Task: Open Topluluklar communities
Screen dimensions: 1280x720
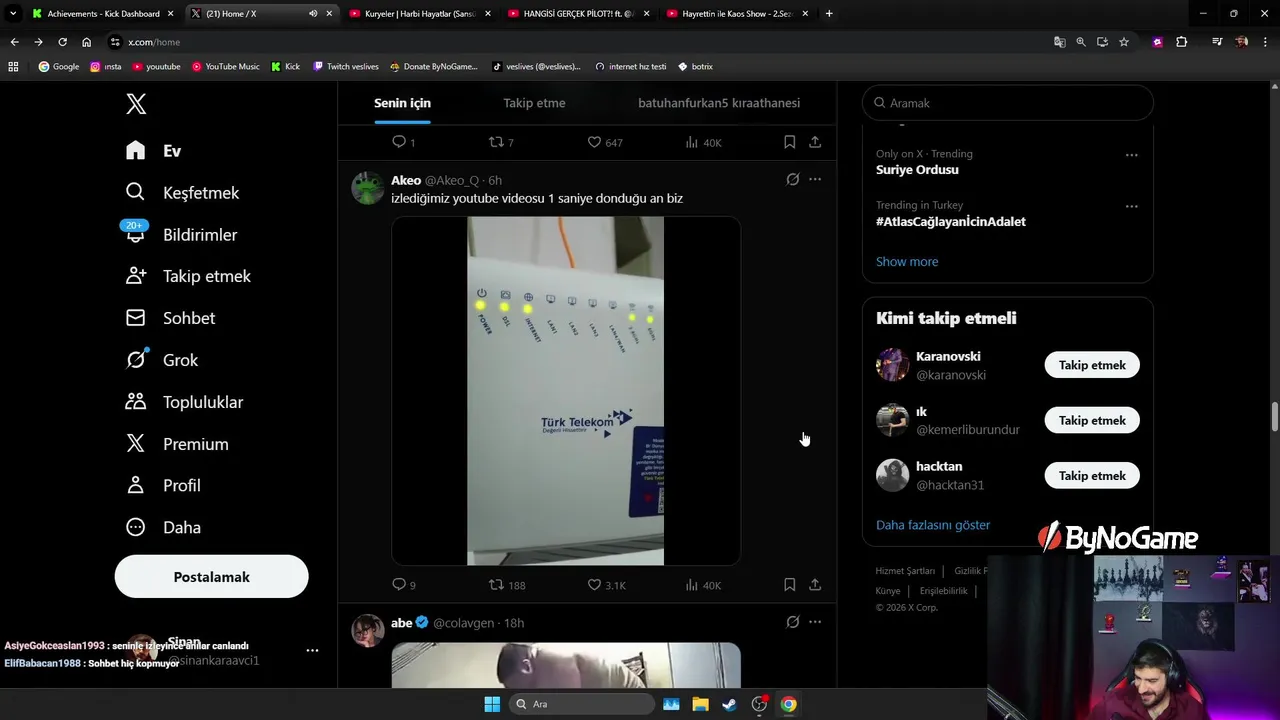Action: (184, 402)
